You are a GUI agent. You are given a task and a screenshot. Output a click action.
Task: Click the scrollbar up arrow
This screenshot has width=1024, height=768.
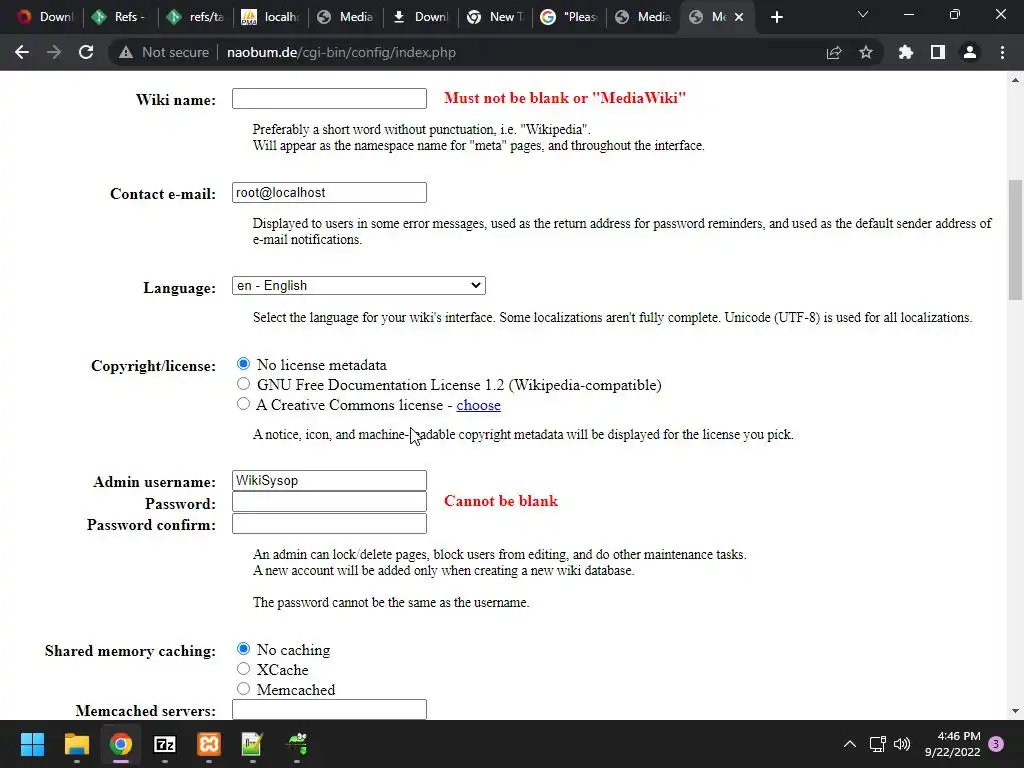pyautogui.click(x=1016, y=80)
